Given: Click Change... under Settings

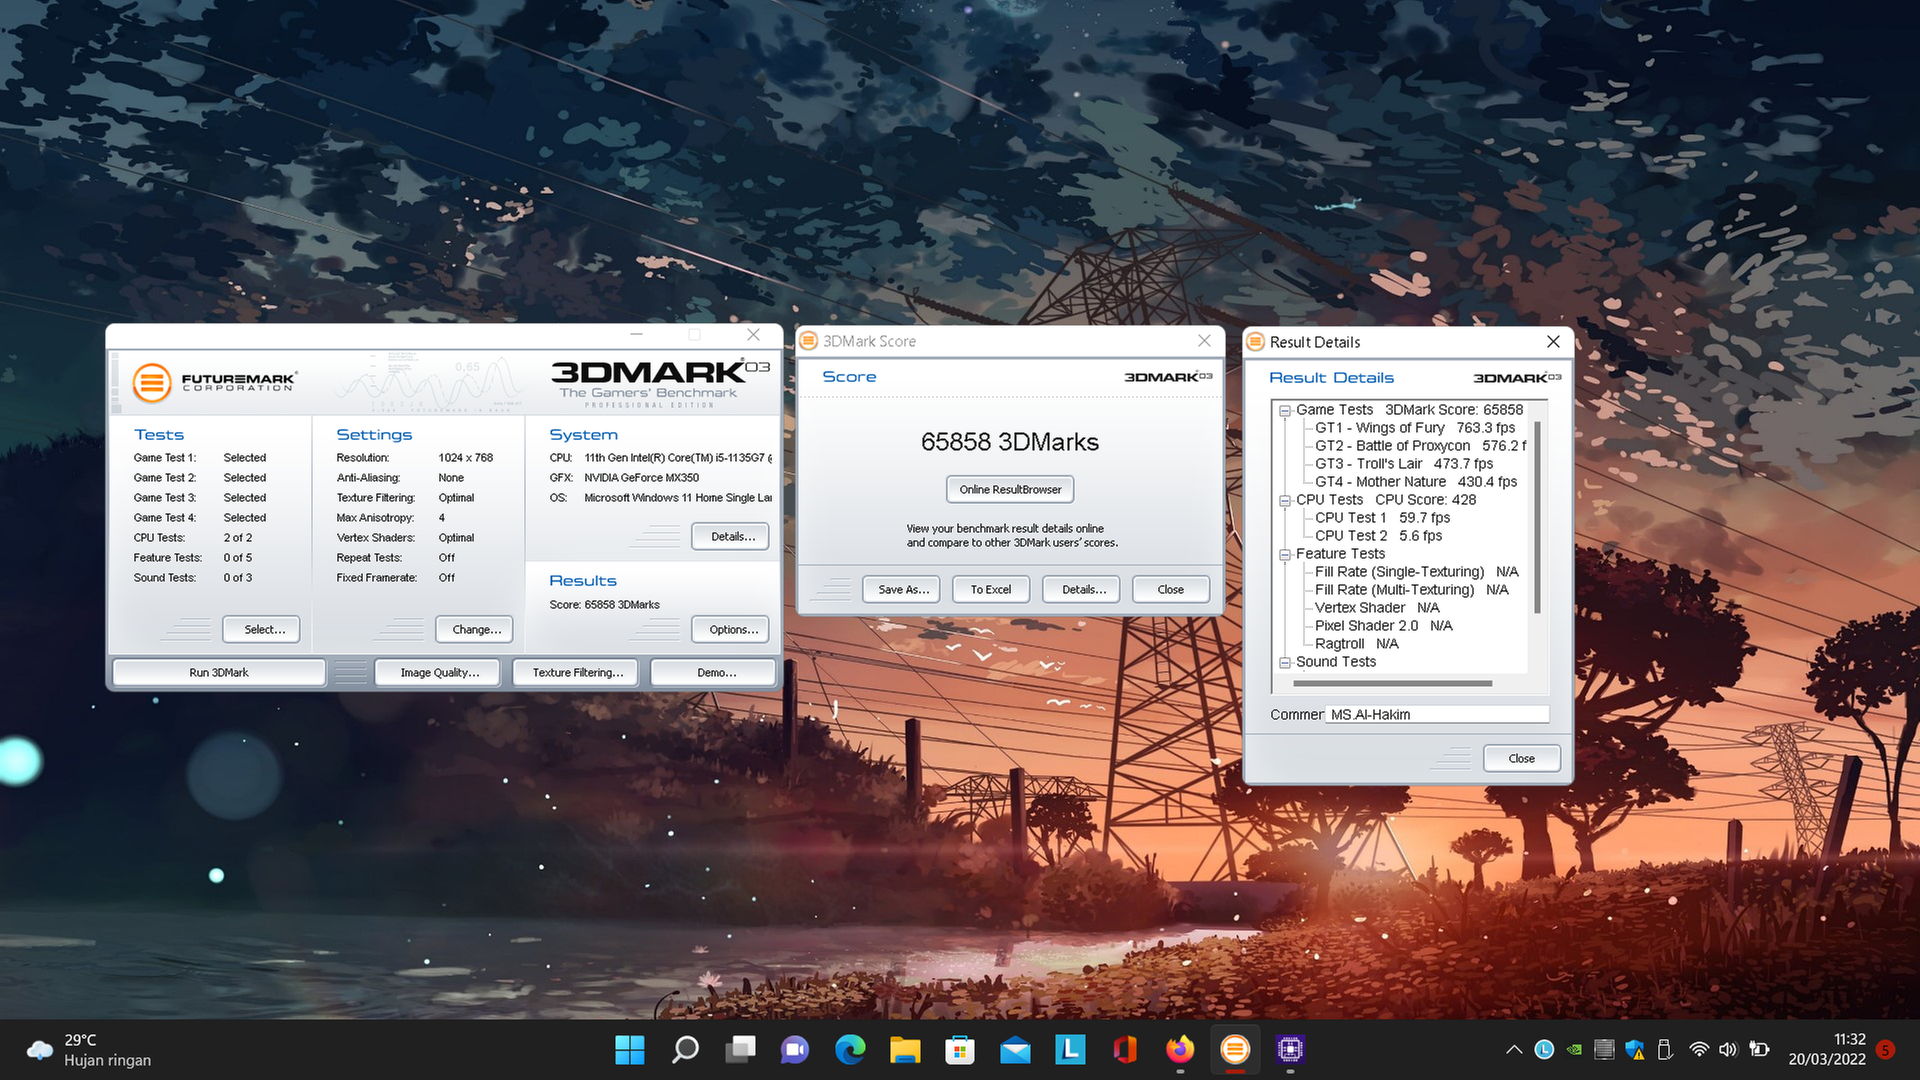Looking at the screenshot, I should [476, 630].
